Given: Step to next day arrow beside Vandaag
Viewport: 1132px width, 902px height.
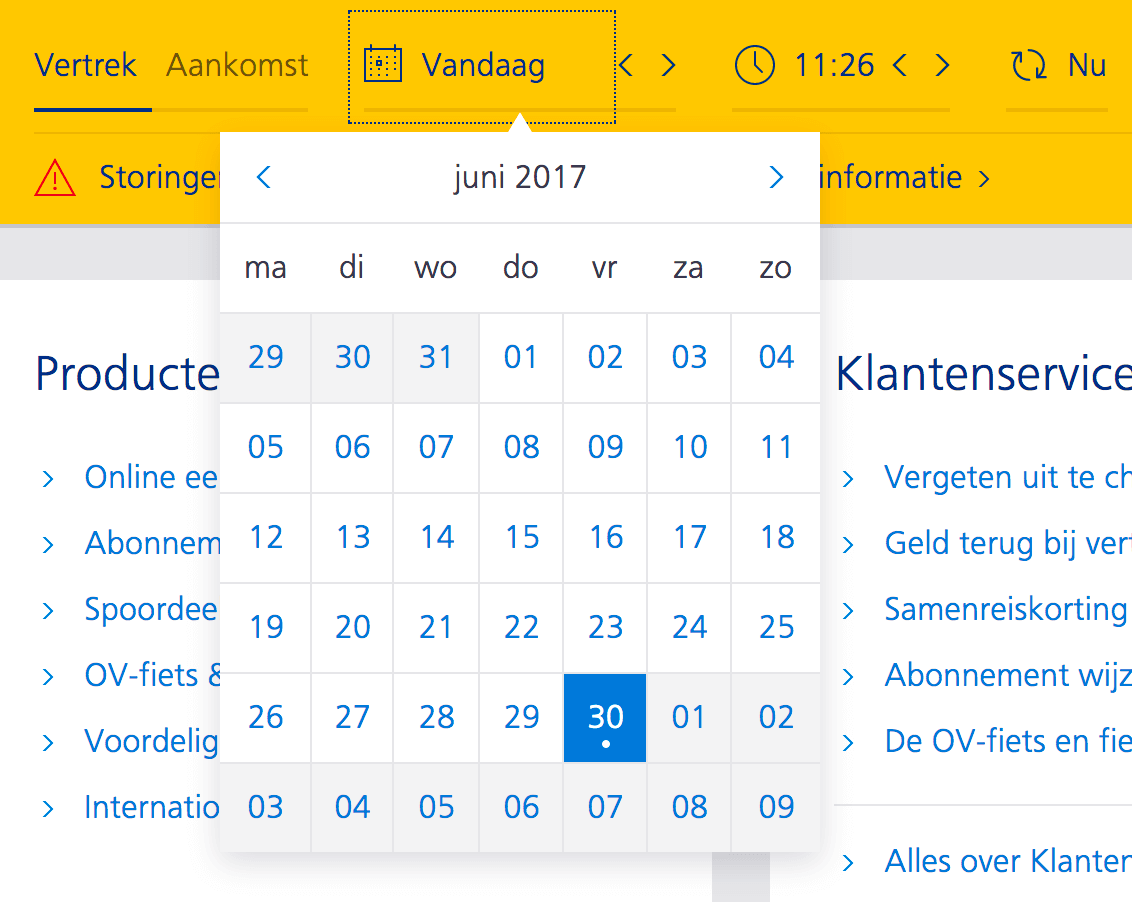Looking at the screenshot, I should tap(669, 66).
